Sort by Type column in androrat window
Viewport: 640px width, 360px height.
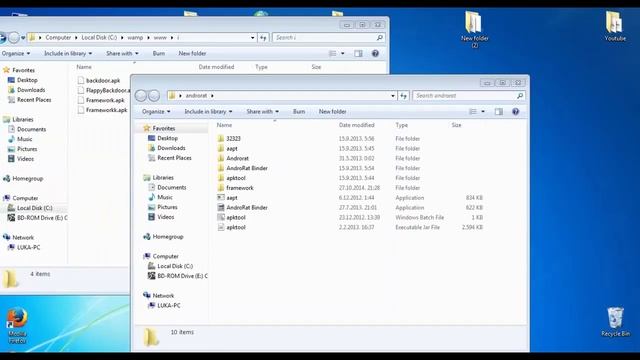(401, 125)
